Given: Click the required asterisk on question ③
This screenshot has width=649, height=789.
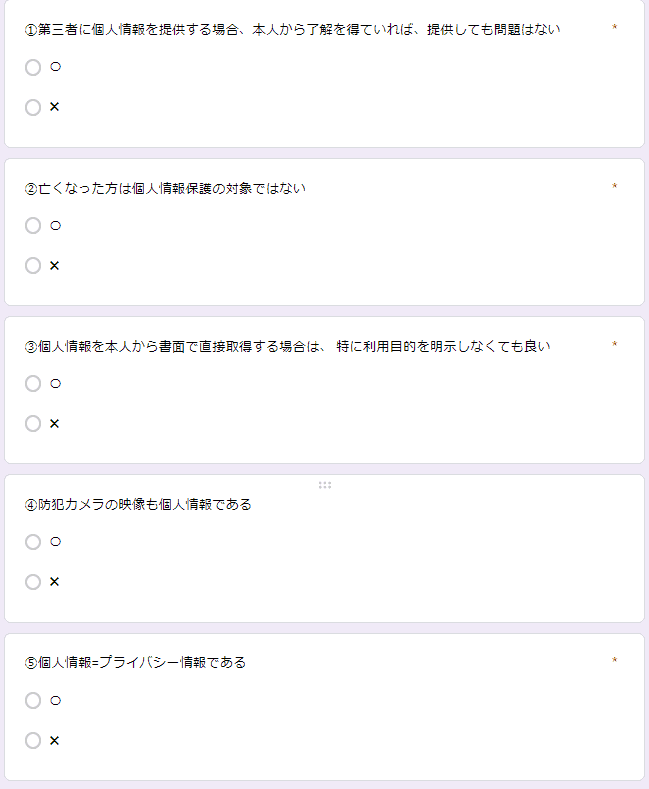Looking at the screenshot, I should pos(614,346).
